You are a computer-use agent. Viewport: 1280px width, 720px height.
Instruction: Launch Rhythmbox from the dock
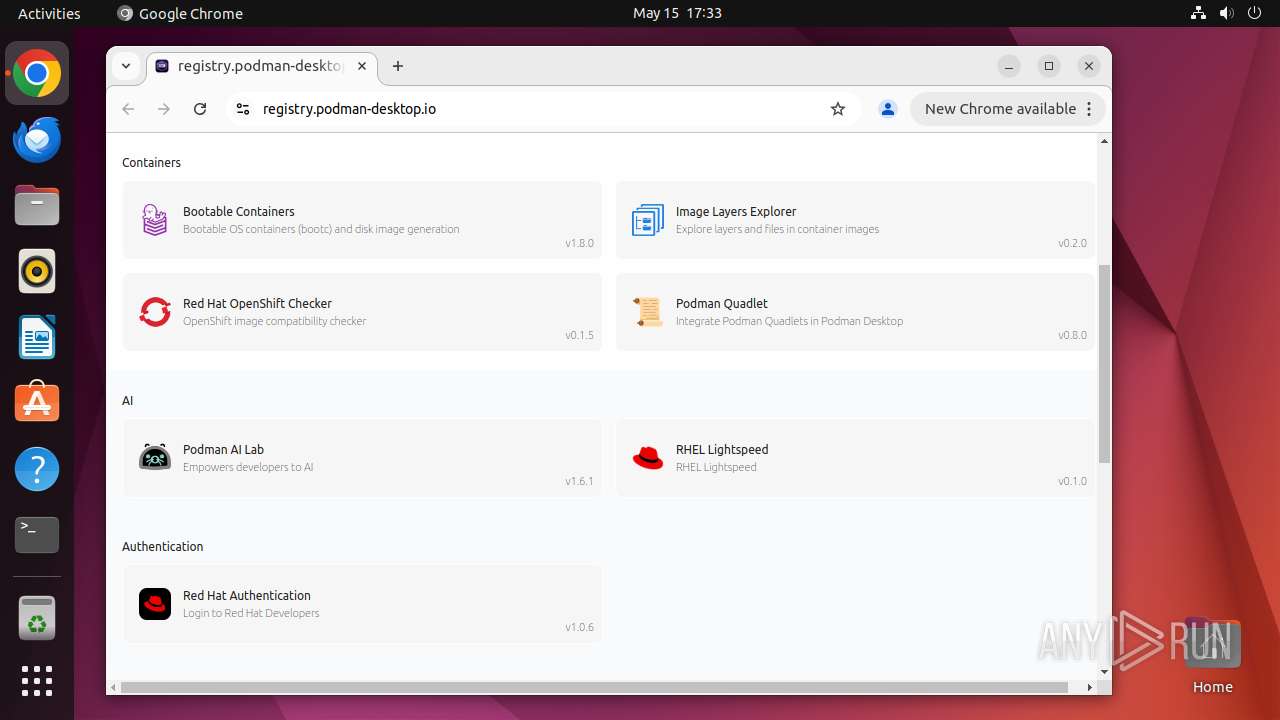(37, 271)
